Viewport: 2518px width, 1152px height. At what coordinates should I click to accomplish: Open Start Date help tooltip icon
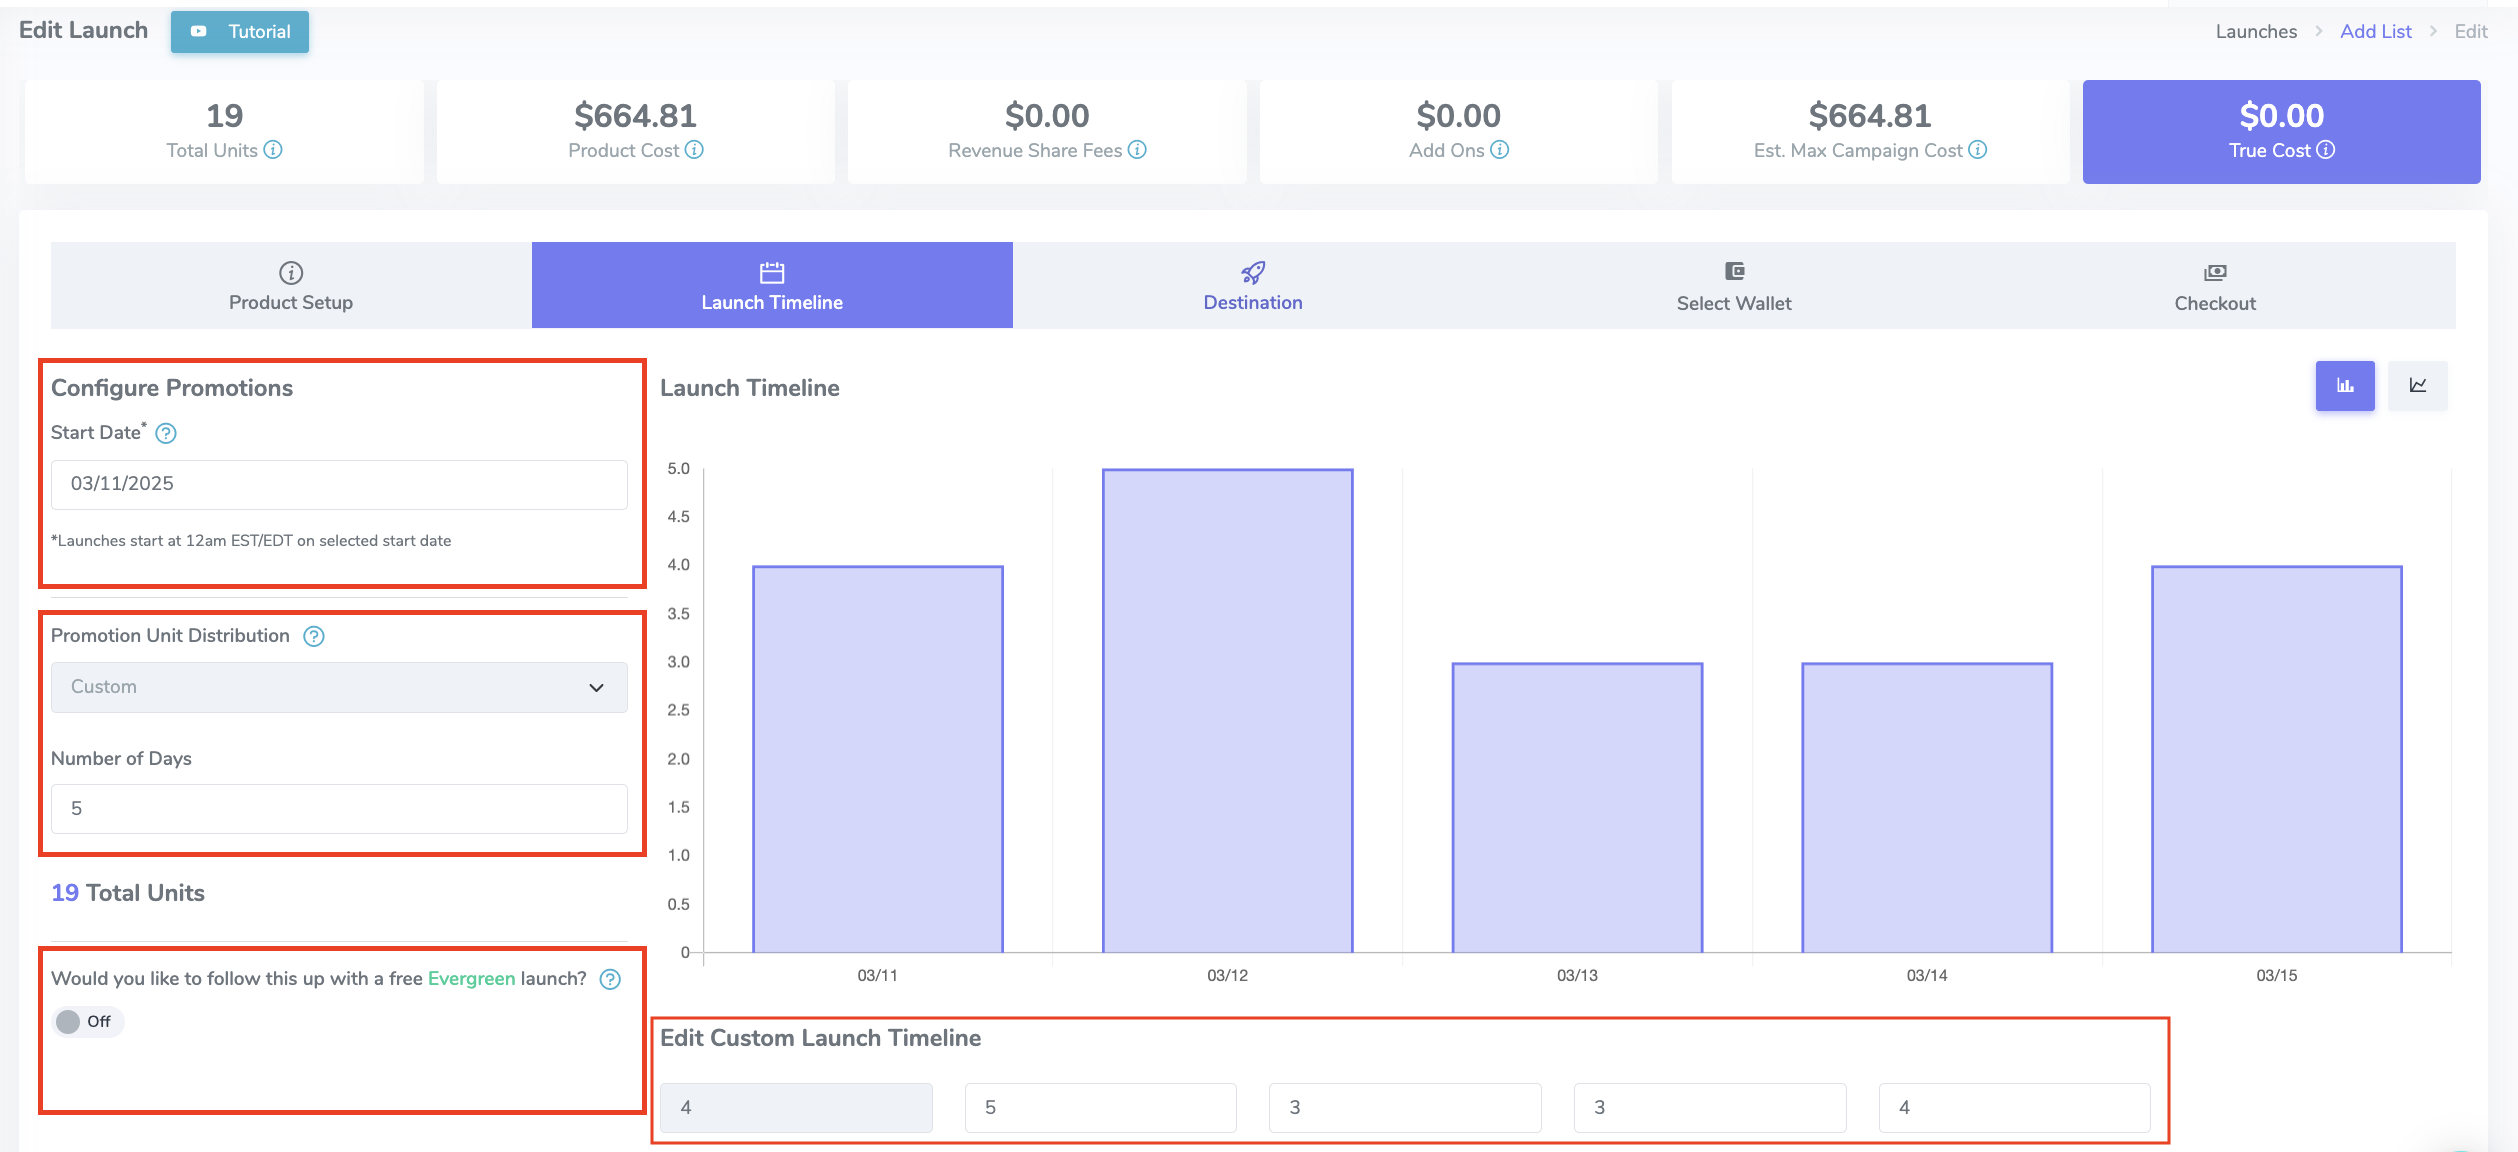pyautogui.click(x=166, y=434)
